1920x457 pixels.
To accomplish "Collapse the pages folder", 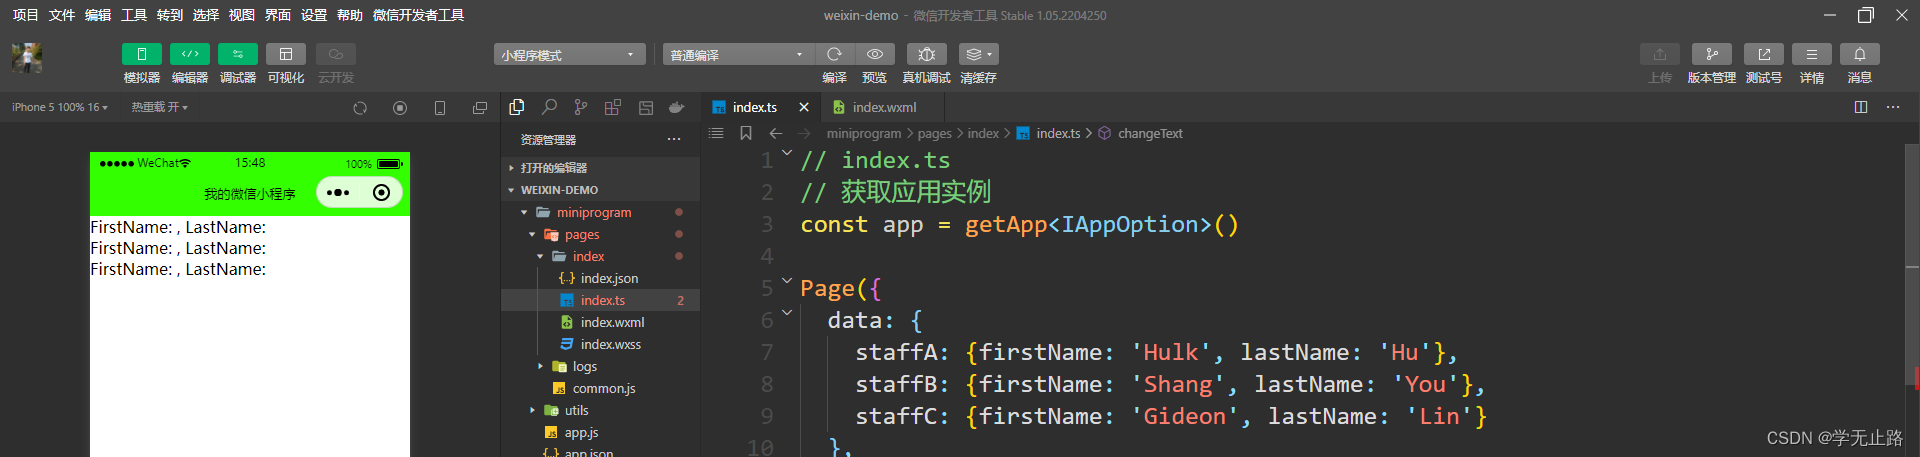I will click(x=600, y=234).
